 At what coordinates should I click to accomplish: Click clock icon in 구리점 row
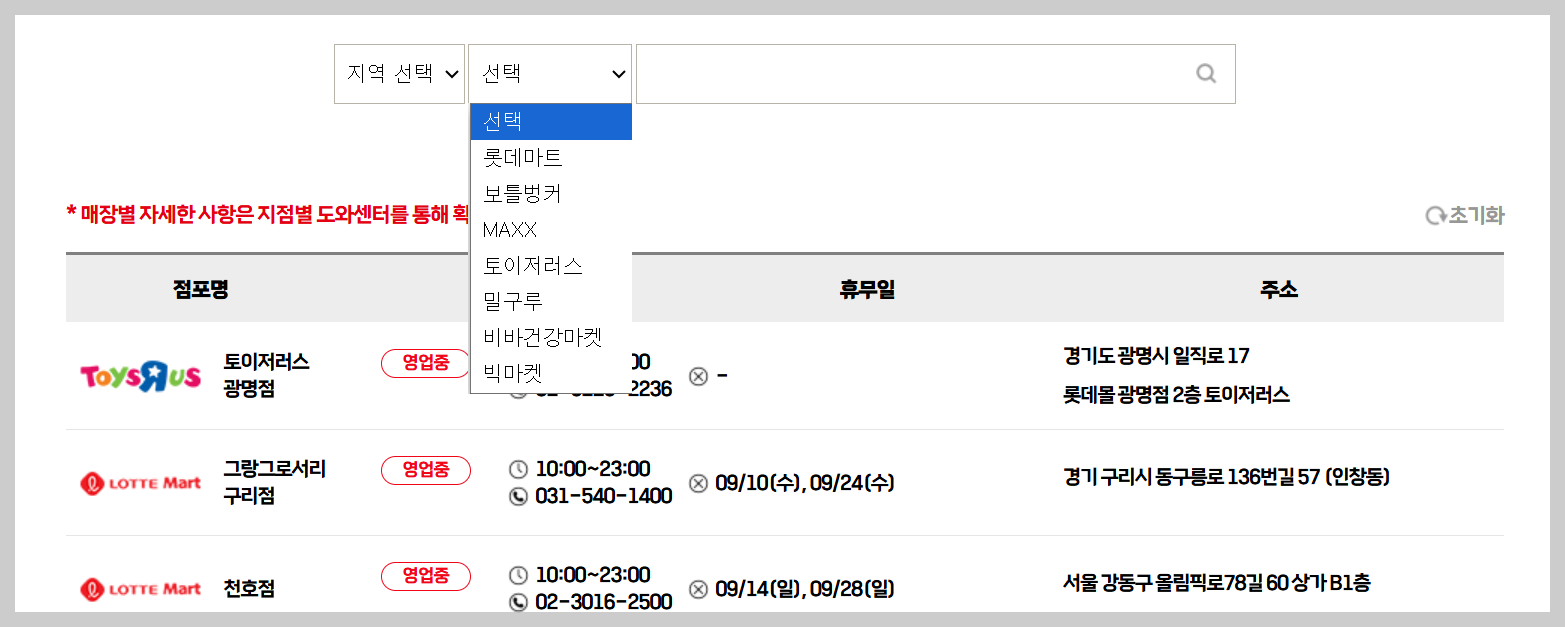click(x=518, y=469)
